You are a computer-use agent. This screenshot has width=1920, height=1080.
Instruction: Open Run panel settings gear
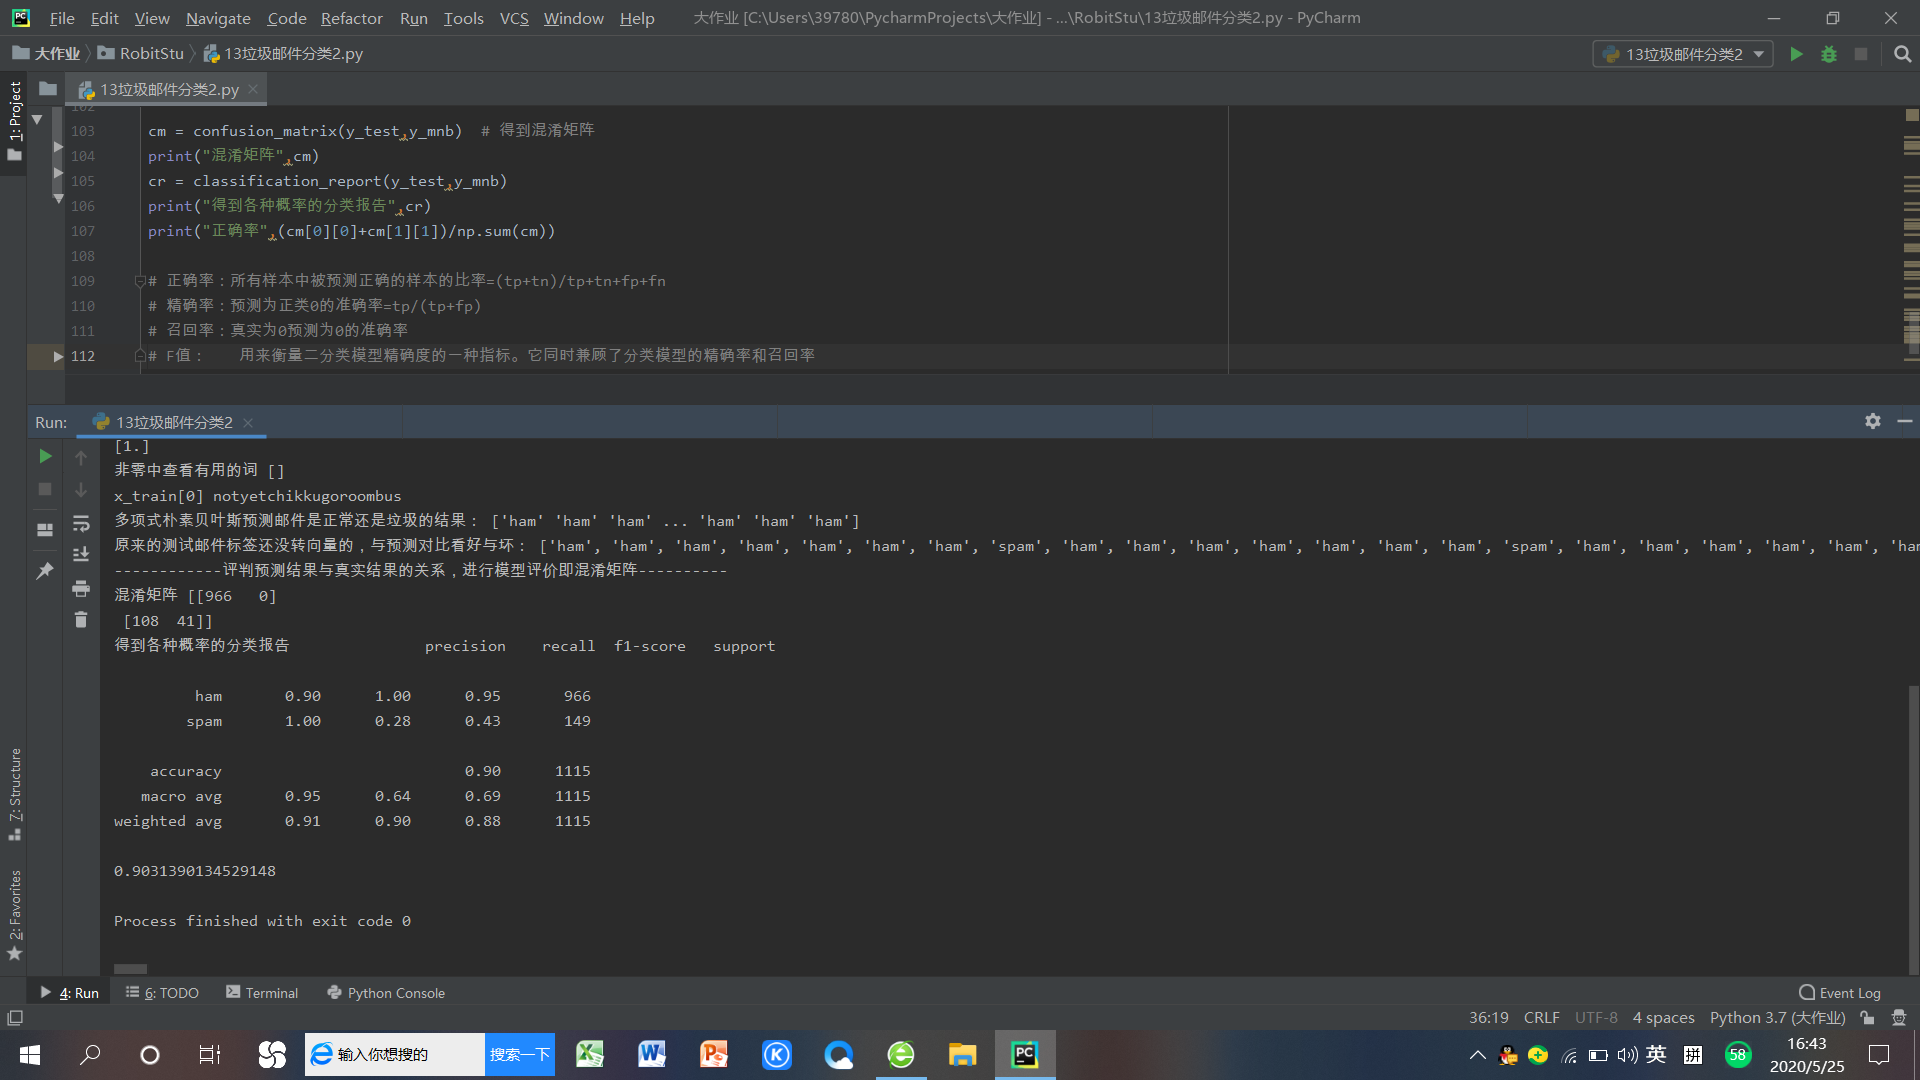click(1872, 421)
